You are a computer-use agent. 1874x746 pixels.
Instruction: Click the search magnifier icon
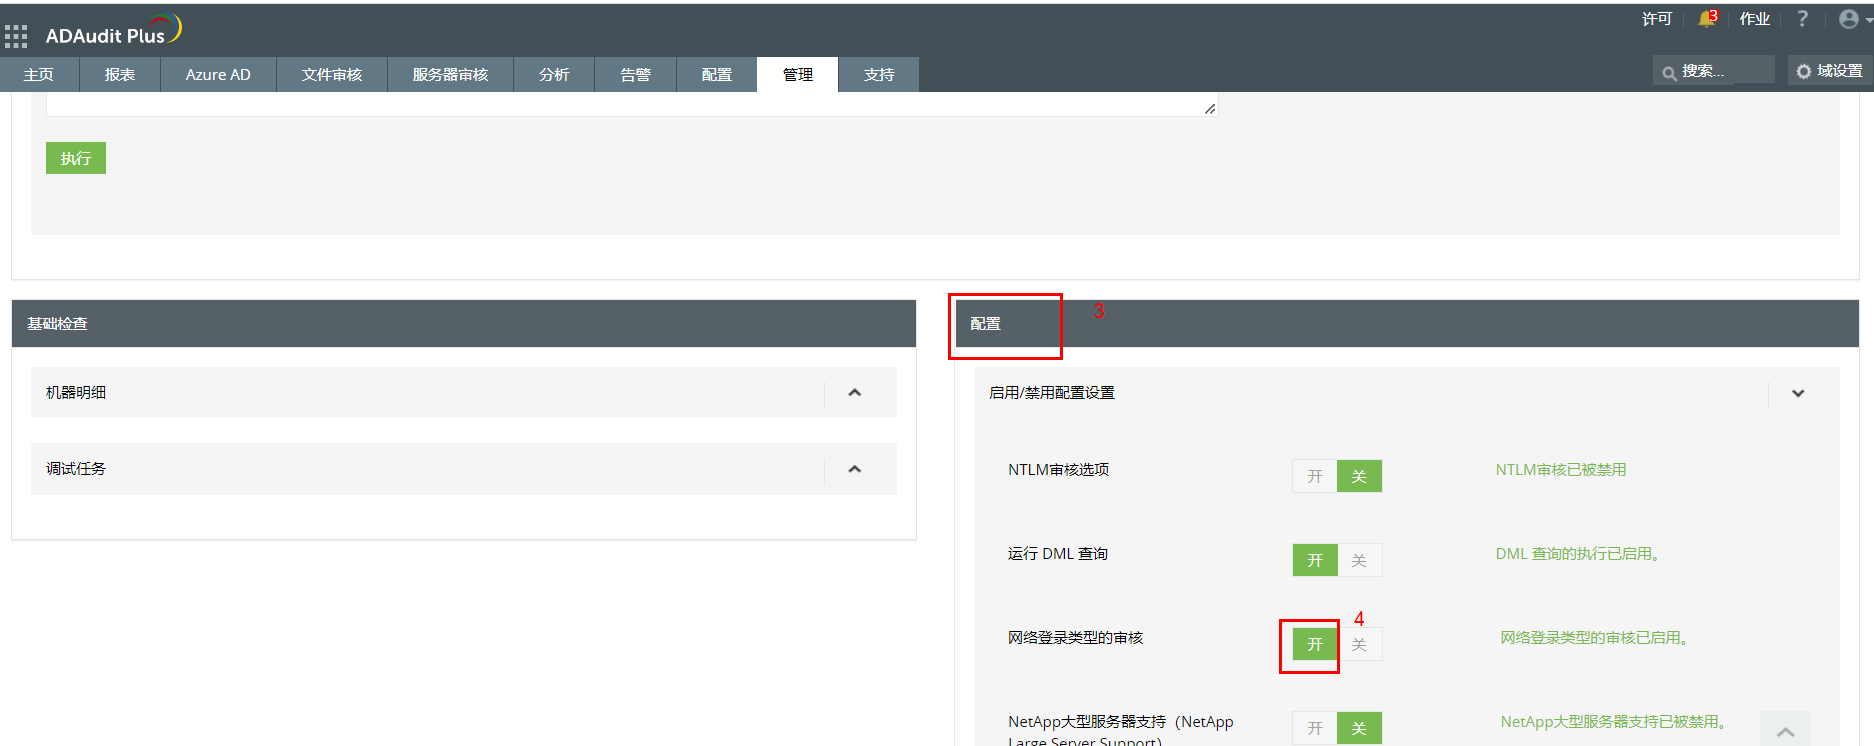click(1669, 73)
